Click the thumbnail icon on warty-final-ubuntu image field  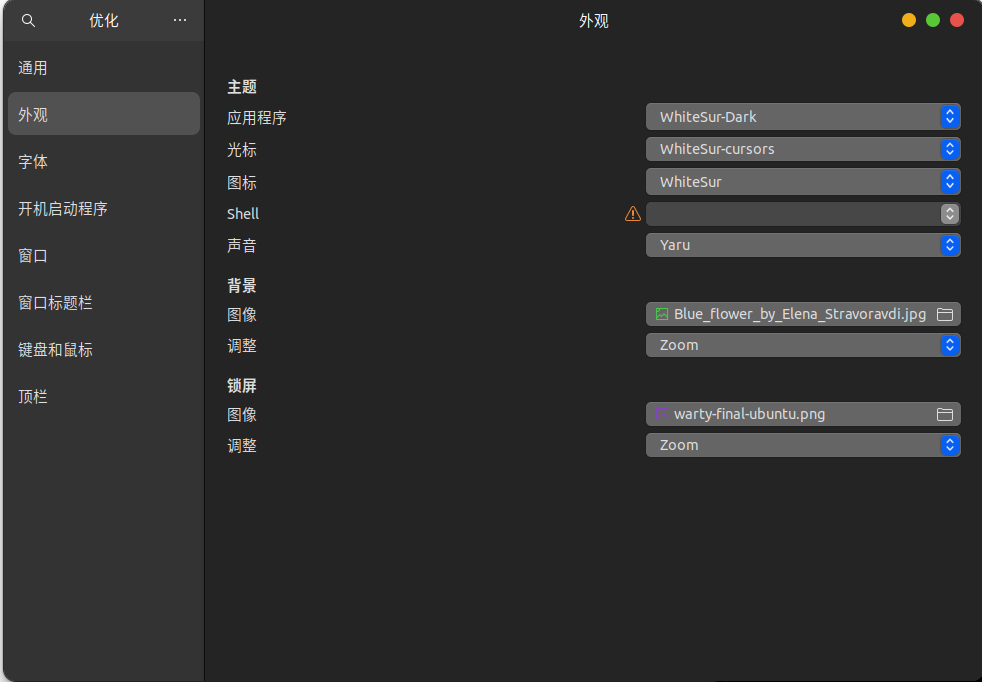(x=661, y=413)
